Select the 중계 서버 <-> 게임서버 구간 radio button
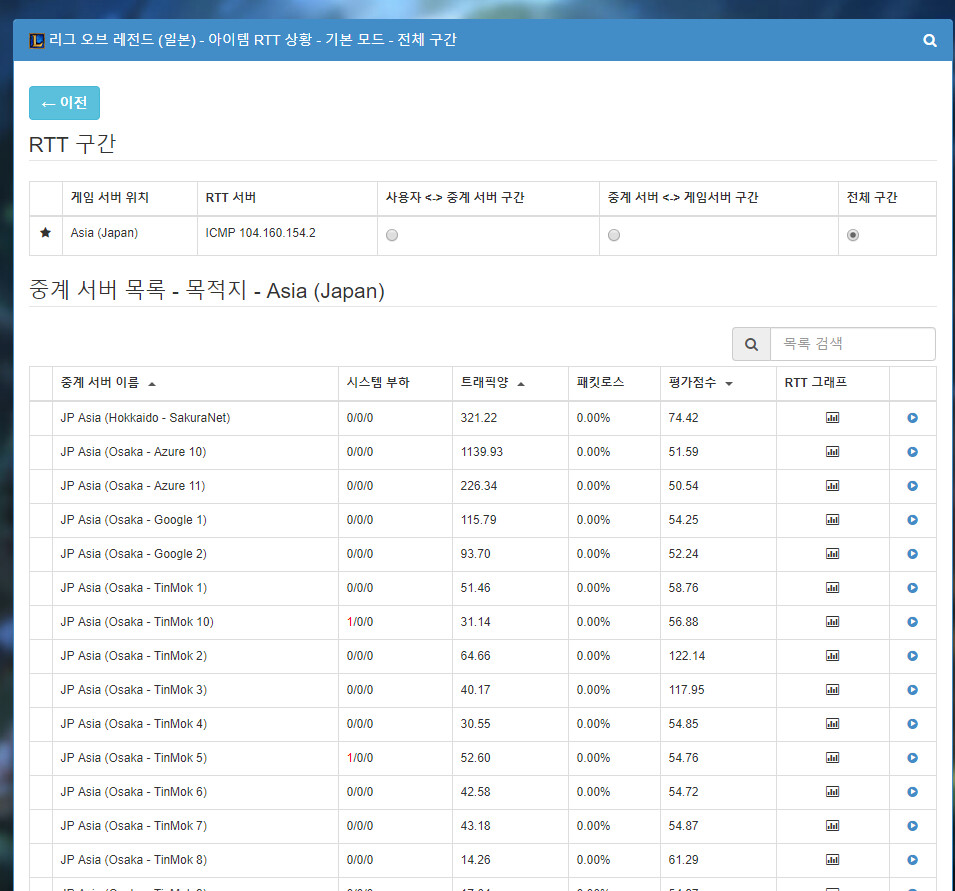This screenshot has width=955, height=891. tap(614, 235)
